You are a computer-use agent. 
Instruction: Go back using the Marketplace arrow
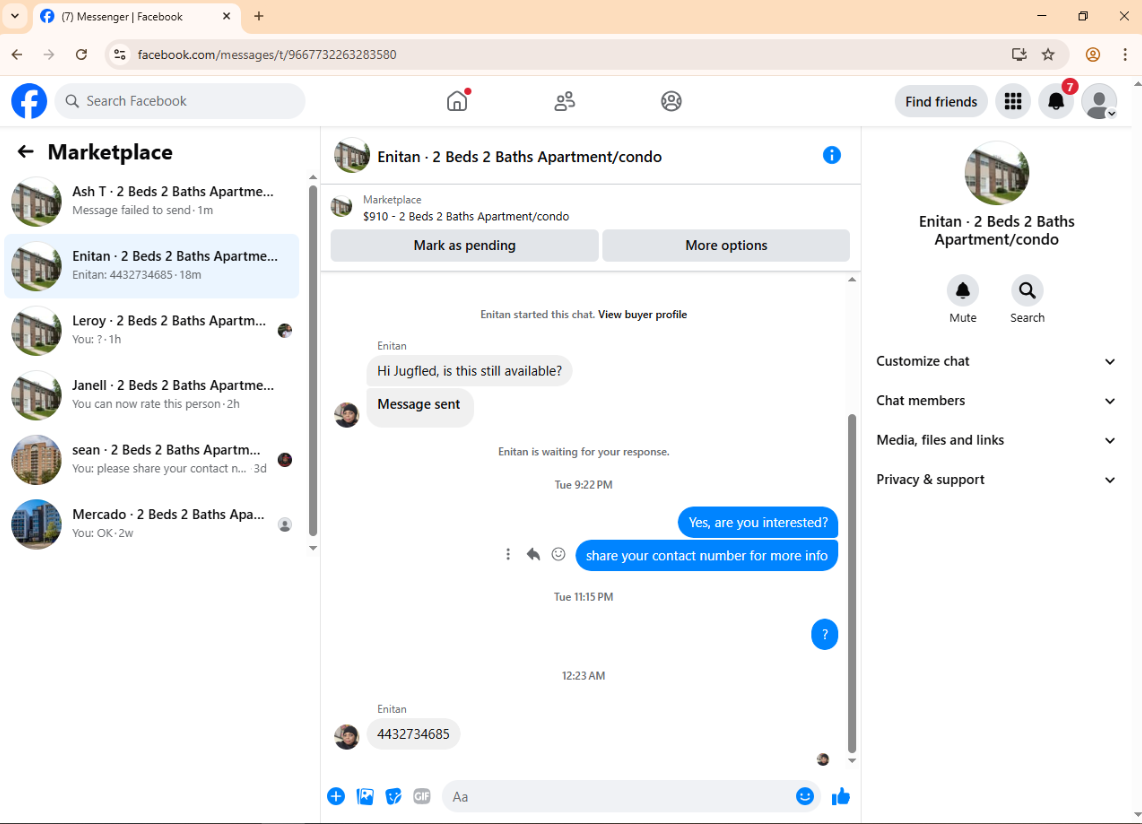coord(25,152)
